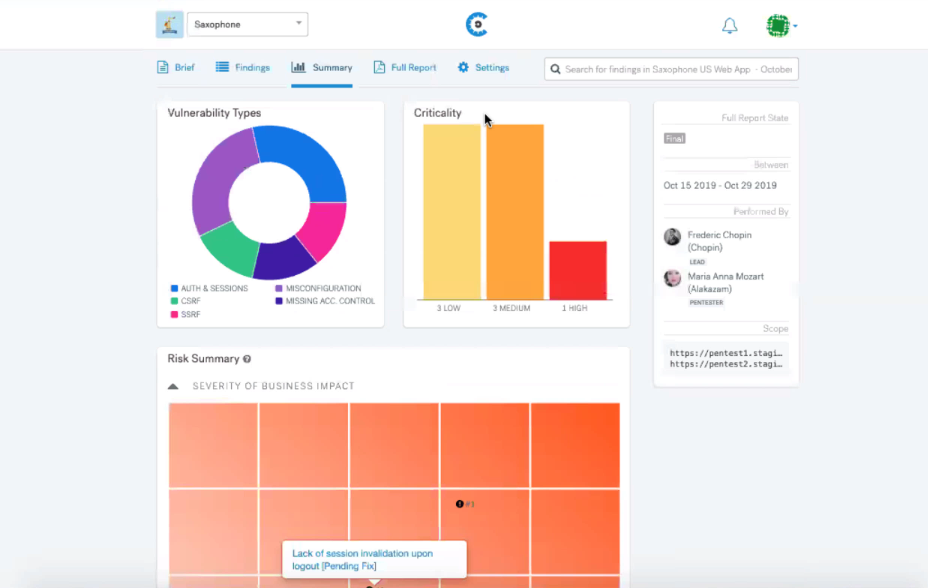Expand the Saxophone asset dropdown

click(x=247, y=24)
